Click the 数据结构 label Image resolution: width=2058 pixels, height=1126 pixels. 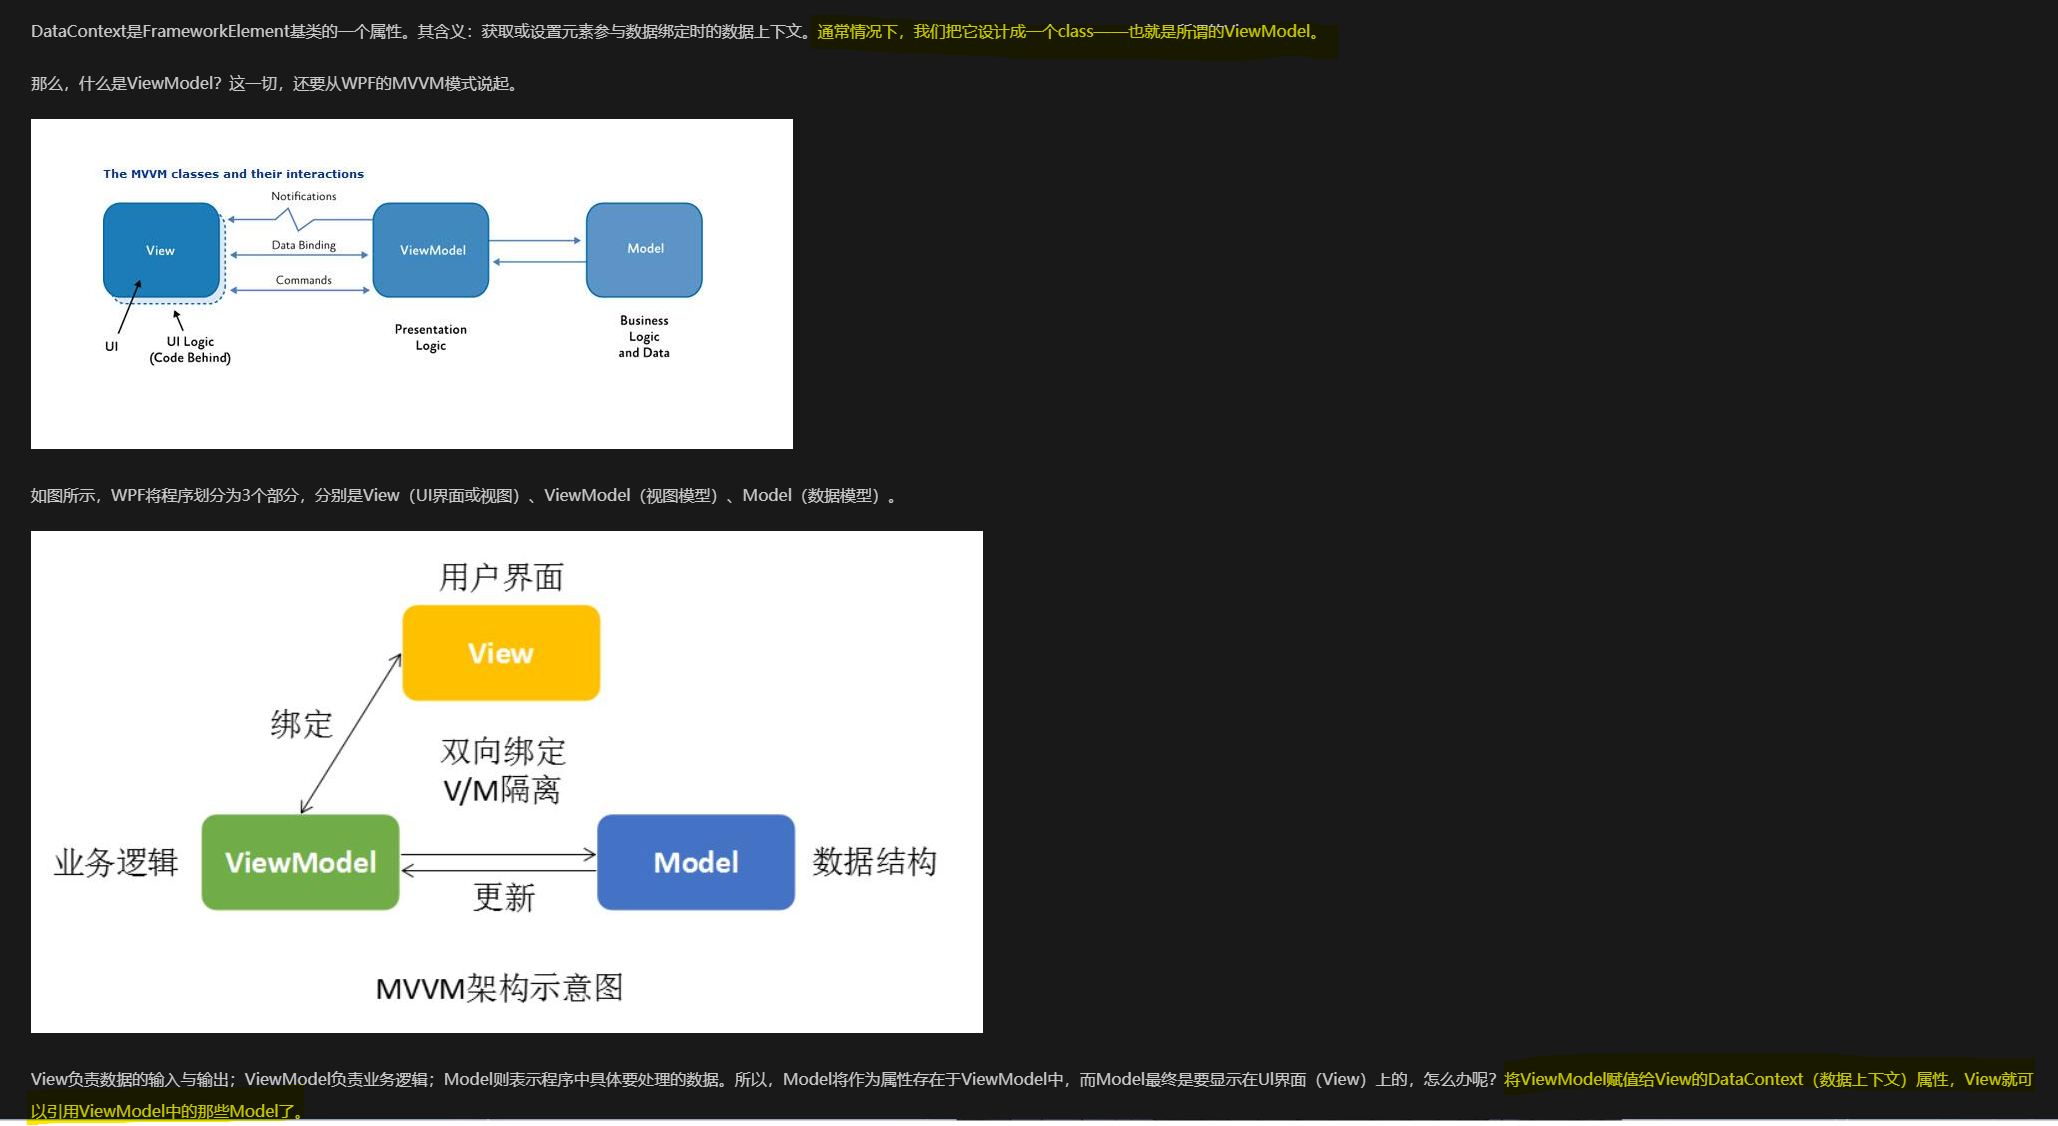tap(875, 861)
